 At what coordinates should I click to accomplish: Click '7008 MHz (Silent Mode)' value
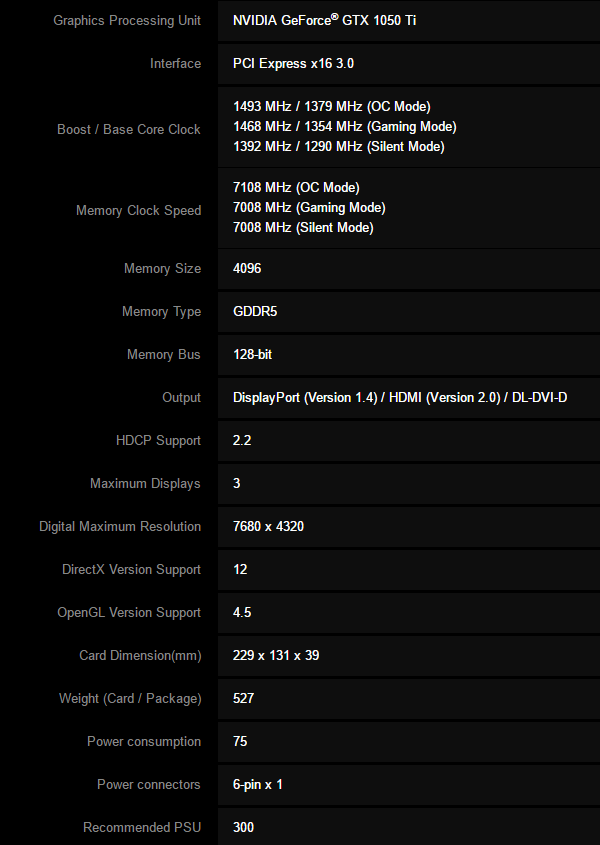(303, 227)
